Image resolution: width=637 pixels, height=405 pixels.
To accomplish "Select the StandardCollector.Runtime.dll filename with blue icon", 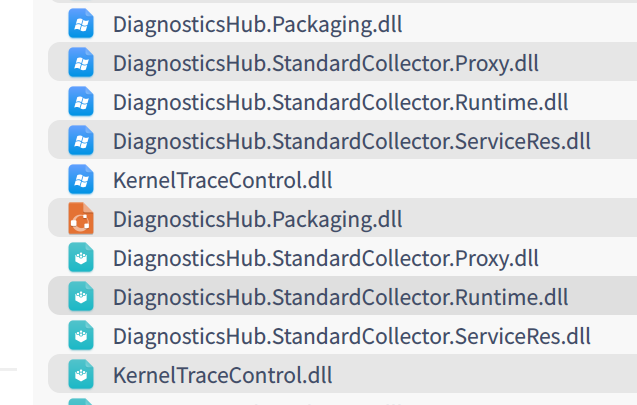I will point(340,102).
